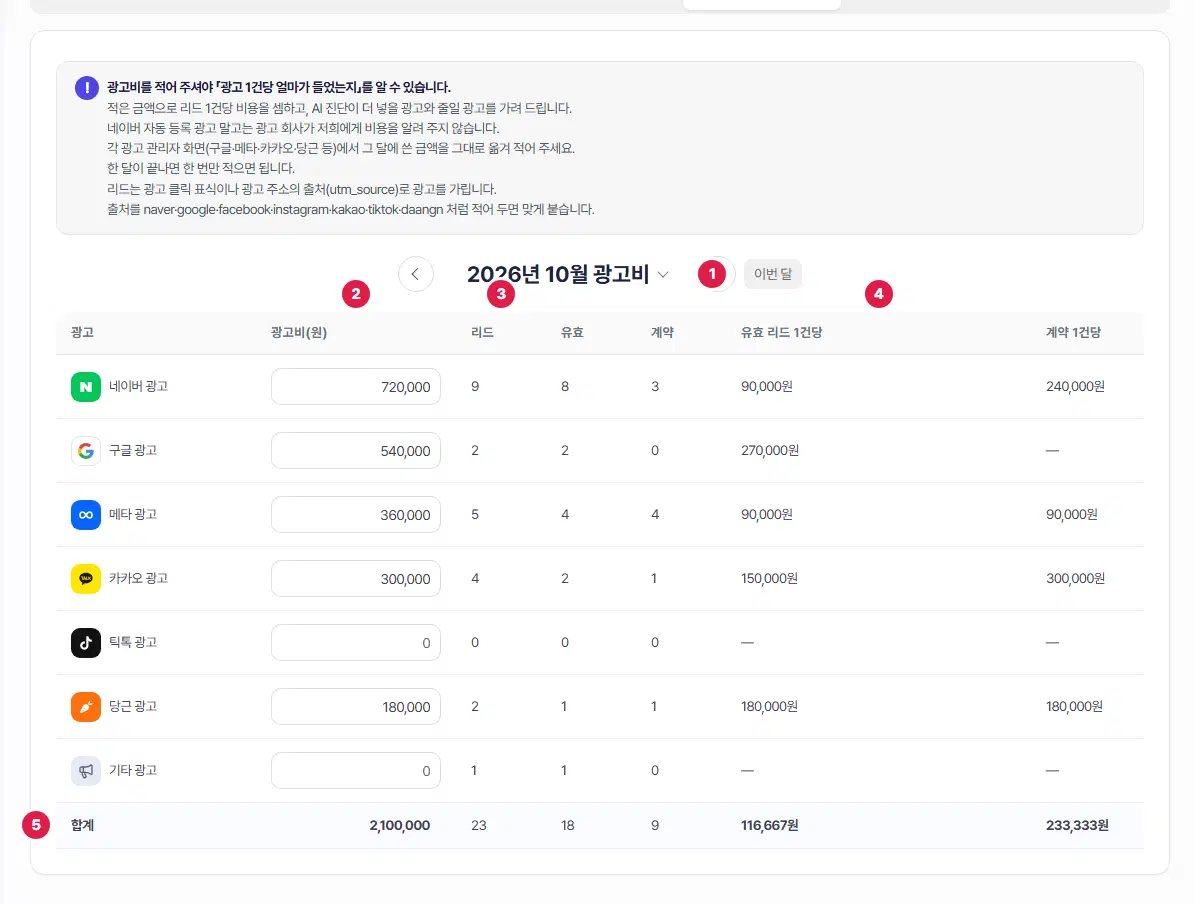Screen dimensions: 1195x904
Task: Click the 기타 광고 megaphone icon
Action: point(86,771)
